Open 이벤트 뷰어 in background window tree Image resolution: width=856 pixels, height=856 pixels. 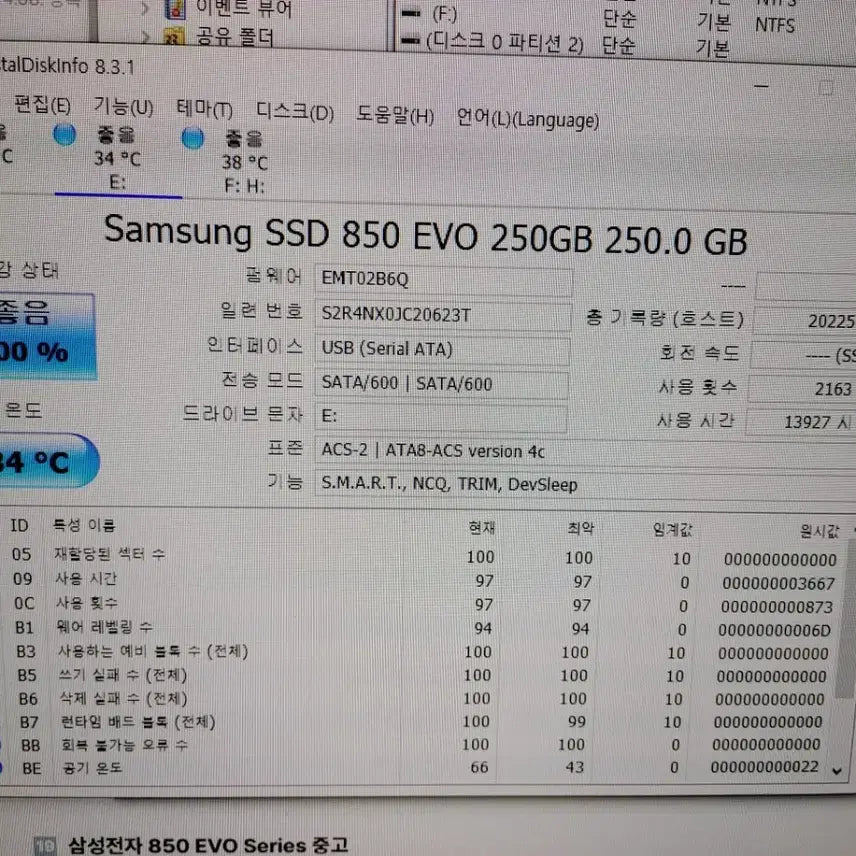coord(243,8)
